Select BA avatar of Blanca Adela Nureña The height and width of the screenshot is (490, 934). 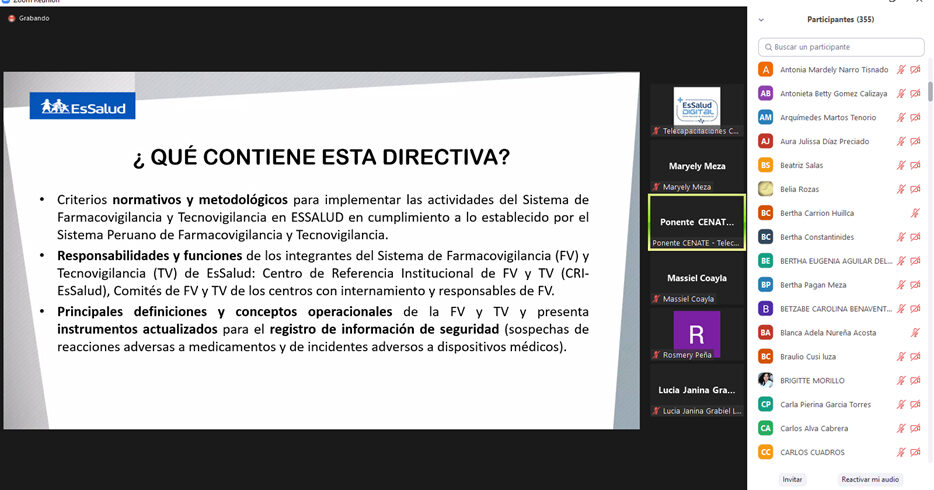click(x=765, y=332)
